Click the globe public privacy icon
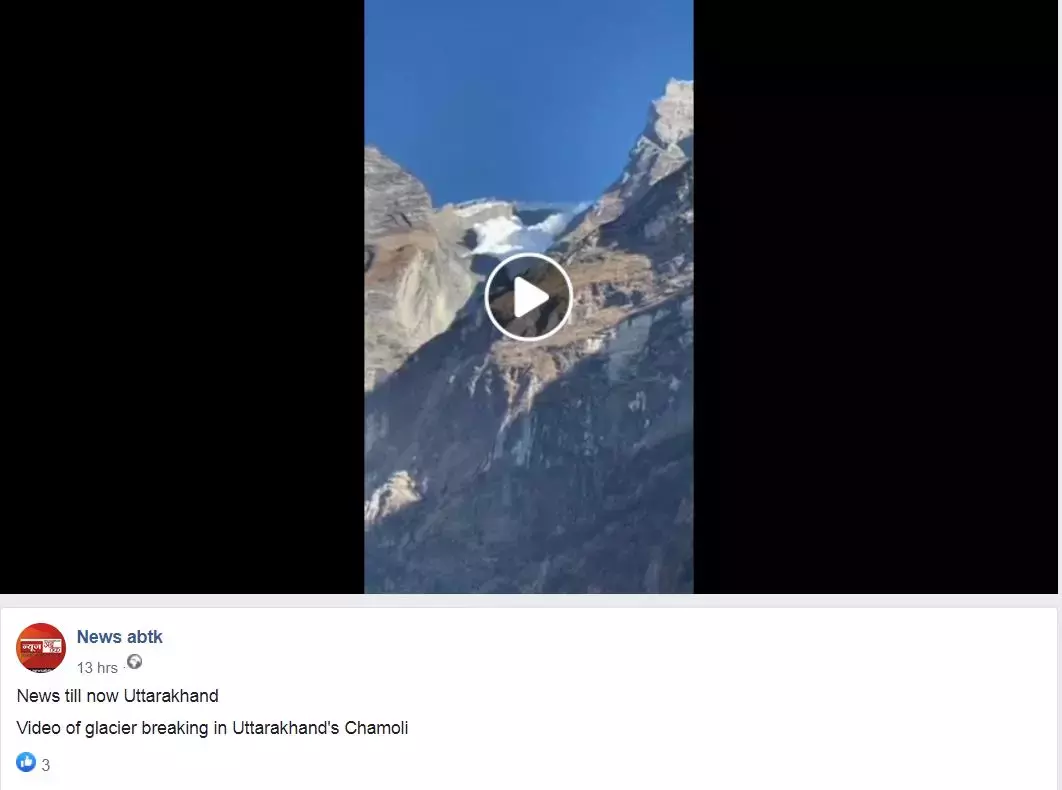 tap(134, 662)
